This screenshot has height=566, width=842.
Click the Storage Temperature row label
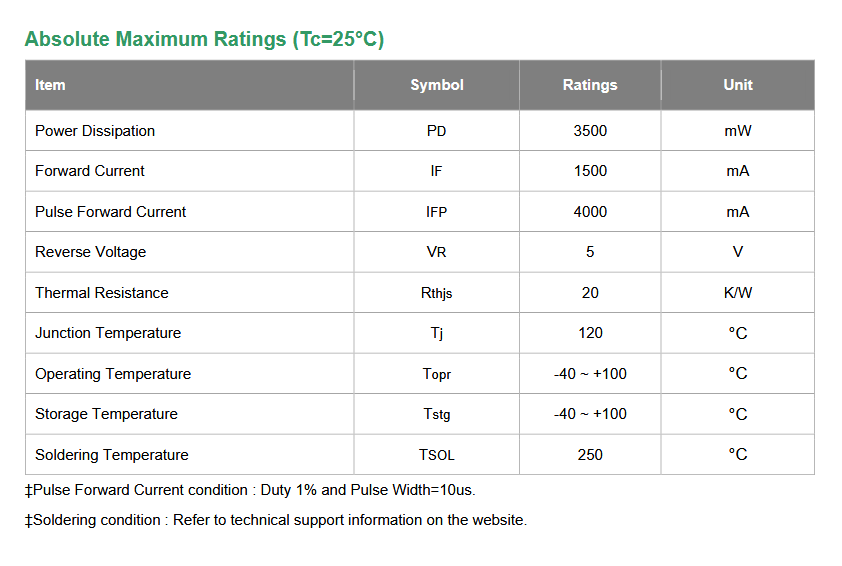(x=106, y=414)
